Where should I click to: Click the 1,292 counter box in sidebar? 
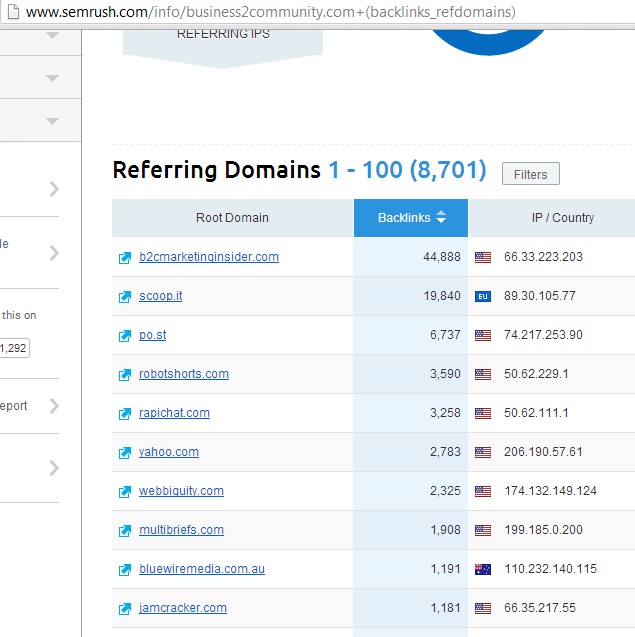tap(14, 348)
